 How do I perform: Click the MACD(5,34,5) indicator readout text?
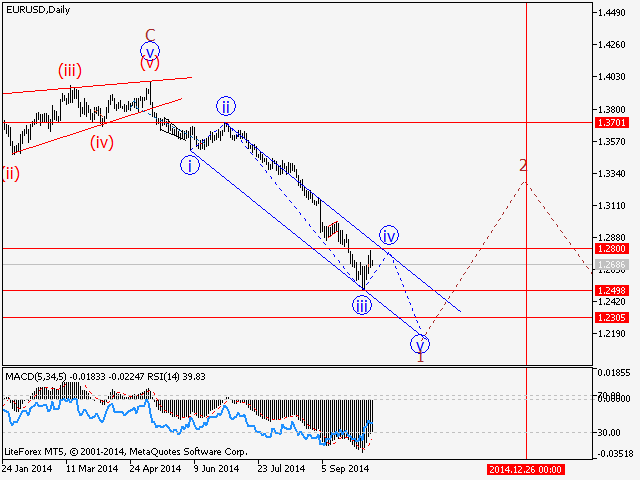click(75, 376)
